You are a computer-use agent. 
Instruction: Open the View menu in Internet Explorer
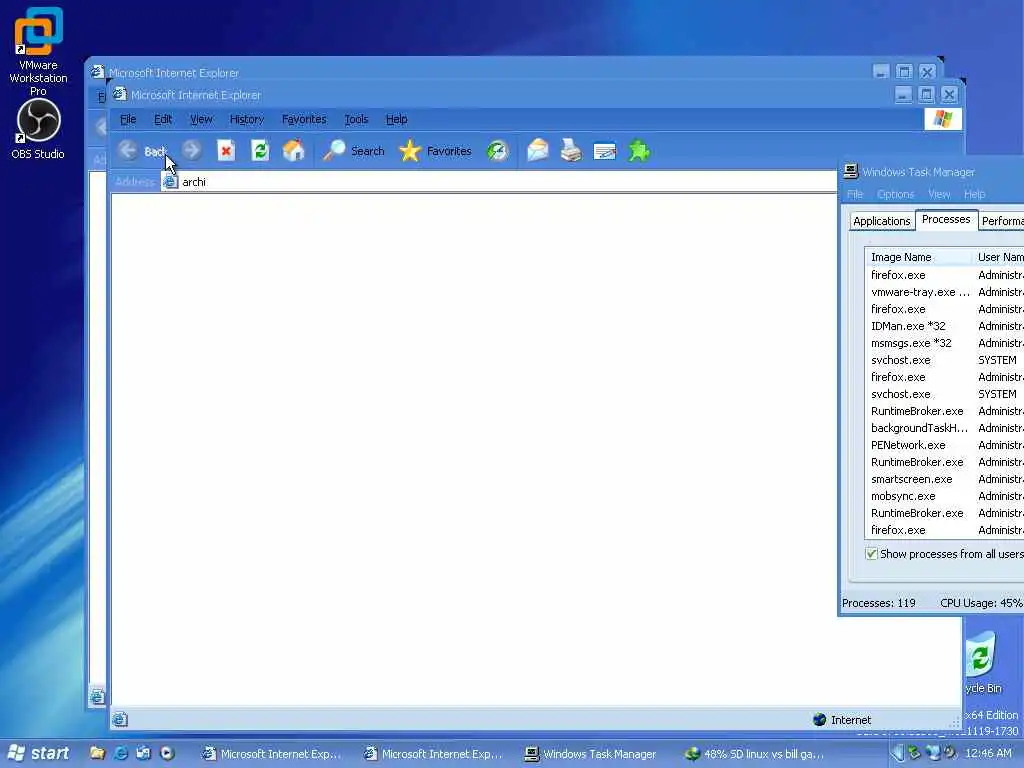[x=201, y=119]
